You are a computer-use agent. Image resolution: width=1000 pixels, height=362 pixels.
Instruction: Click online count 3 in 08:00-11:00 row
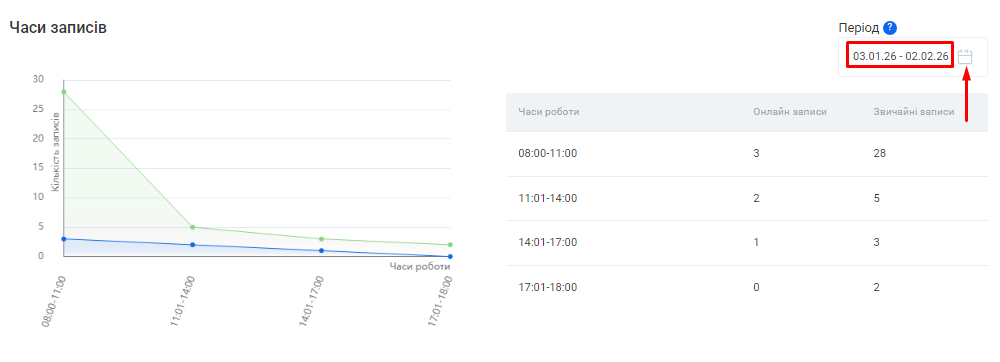click(x=756, y=154)
